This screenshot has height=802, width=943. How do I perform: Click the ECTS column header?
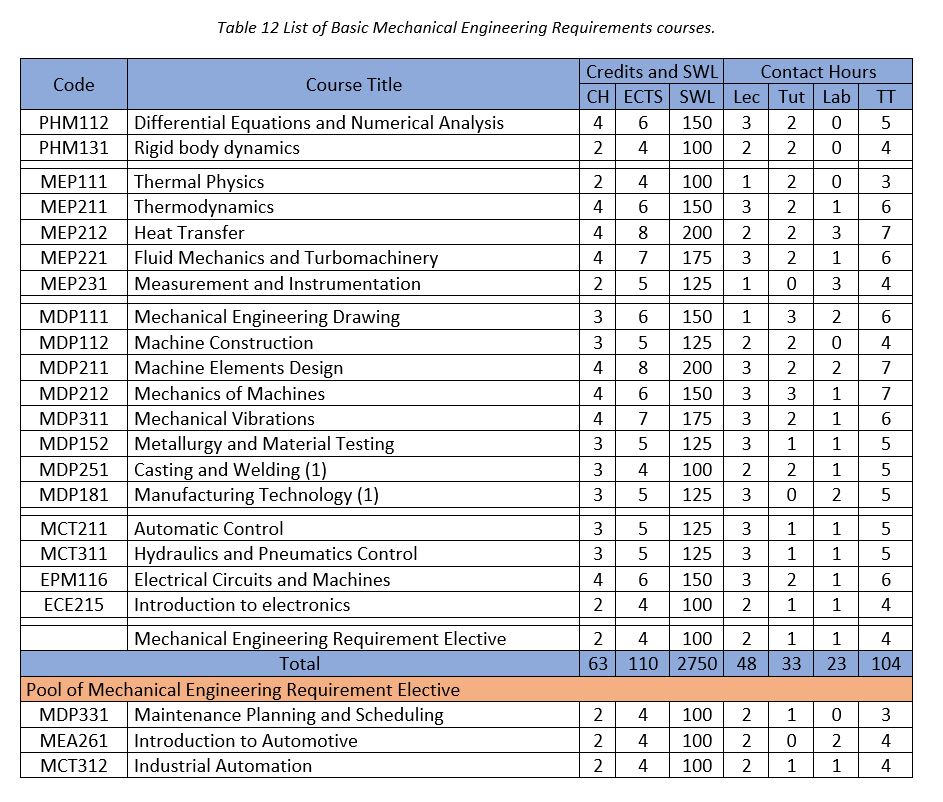coord(642,97)
